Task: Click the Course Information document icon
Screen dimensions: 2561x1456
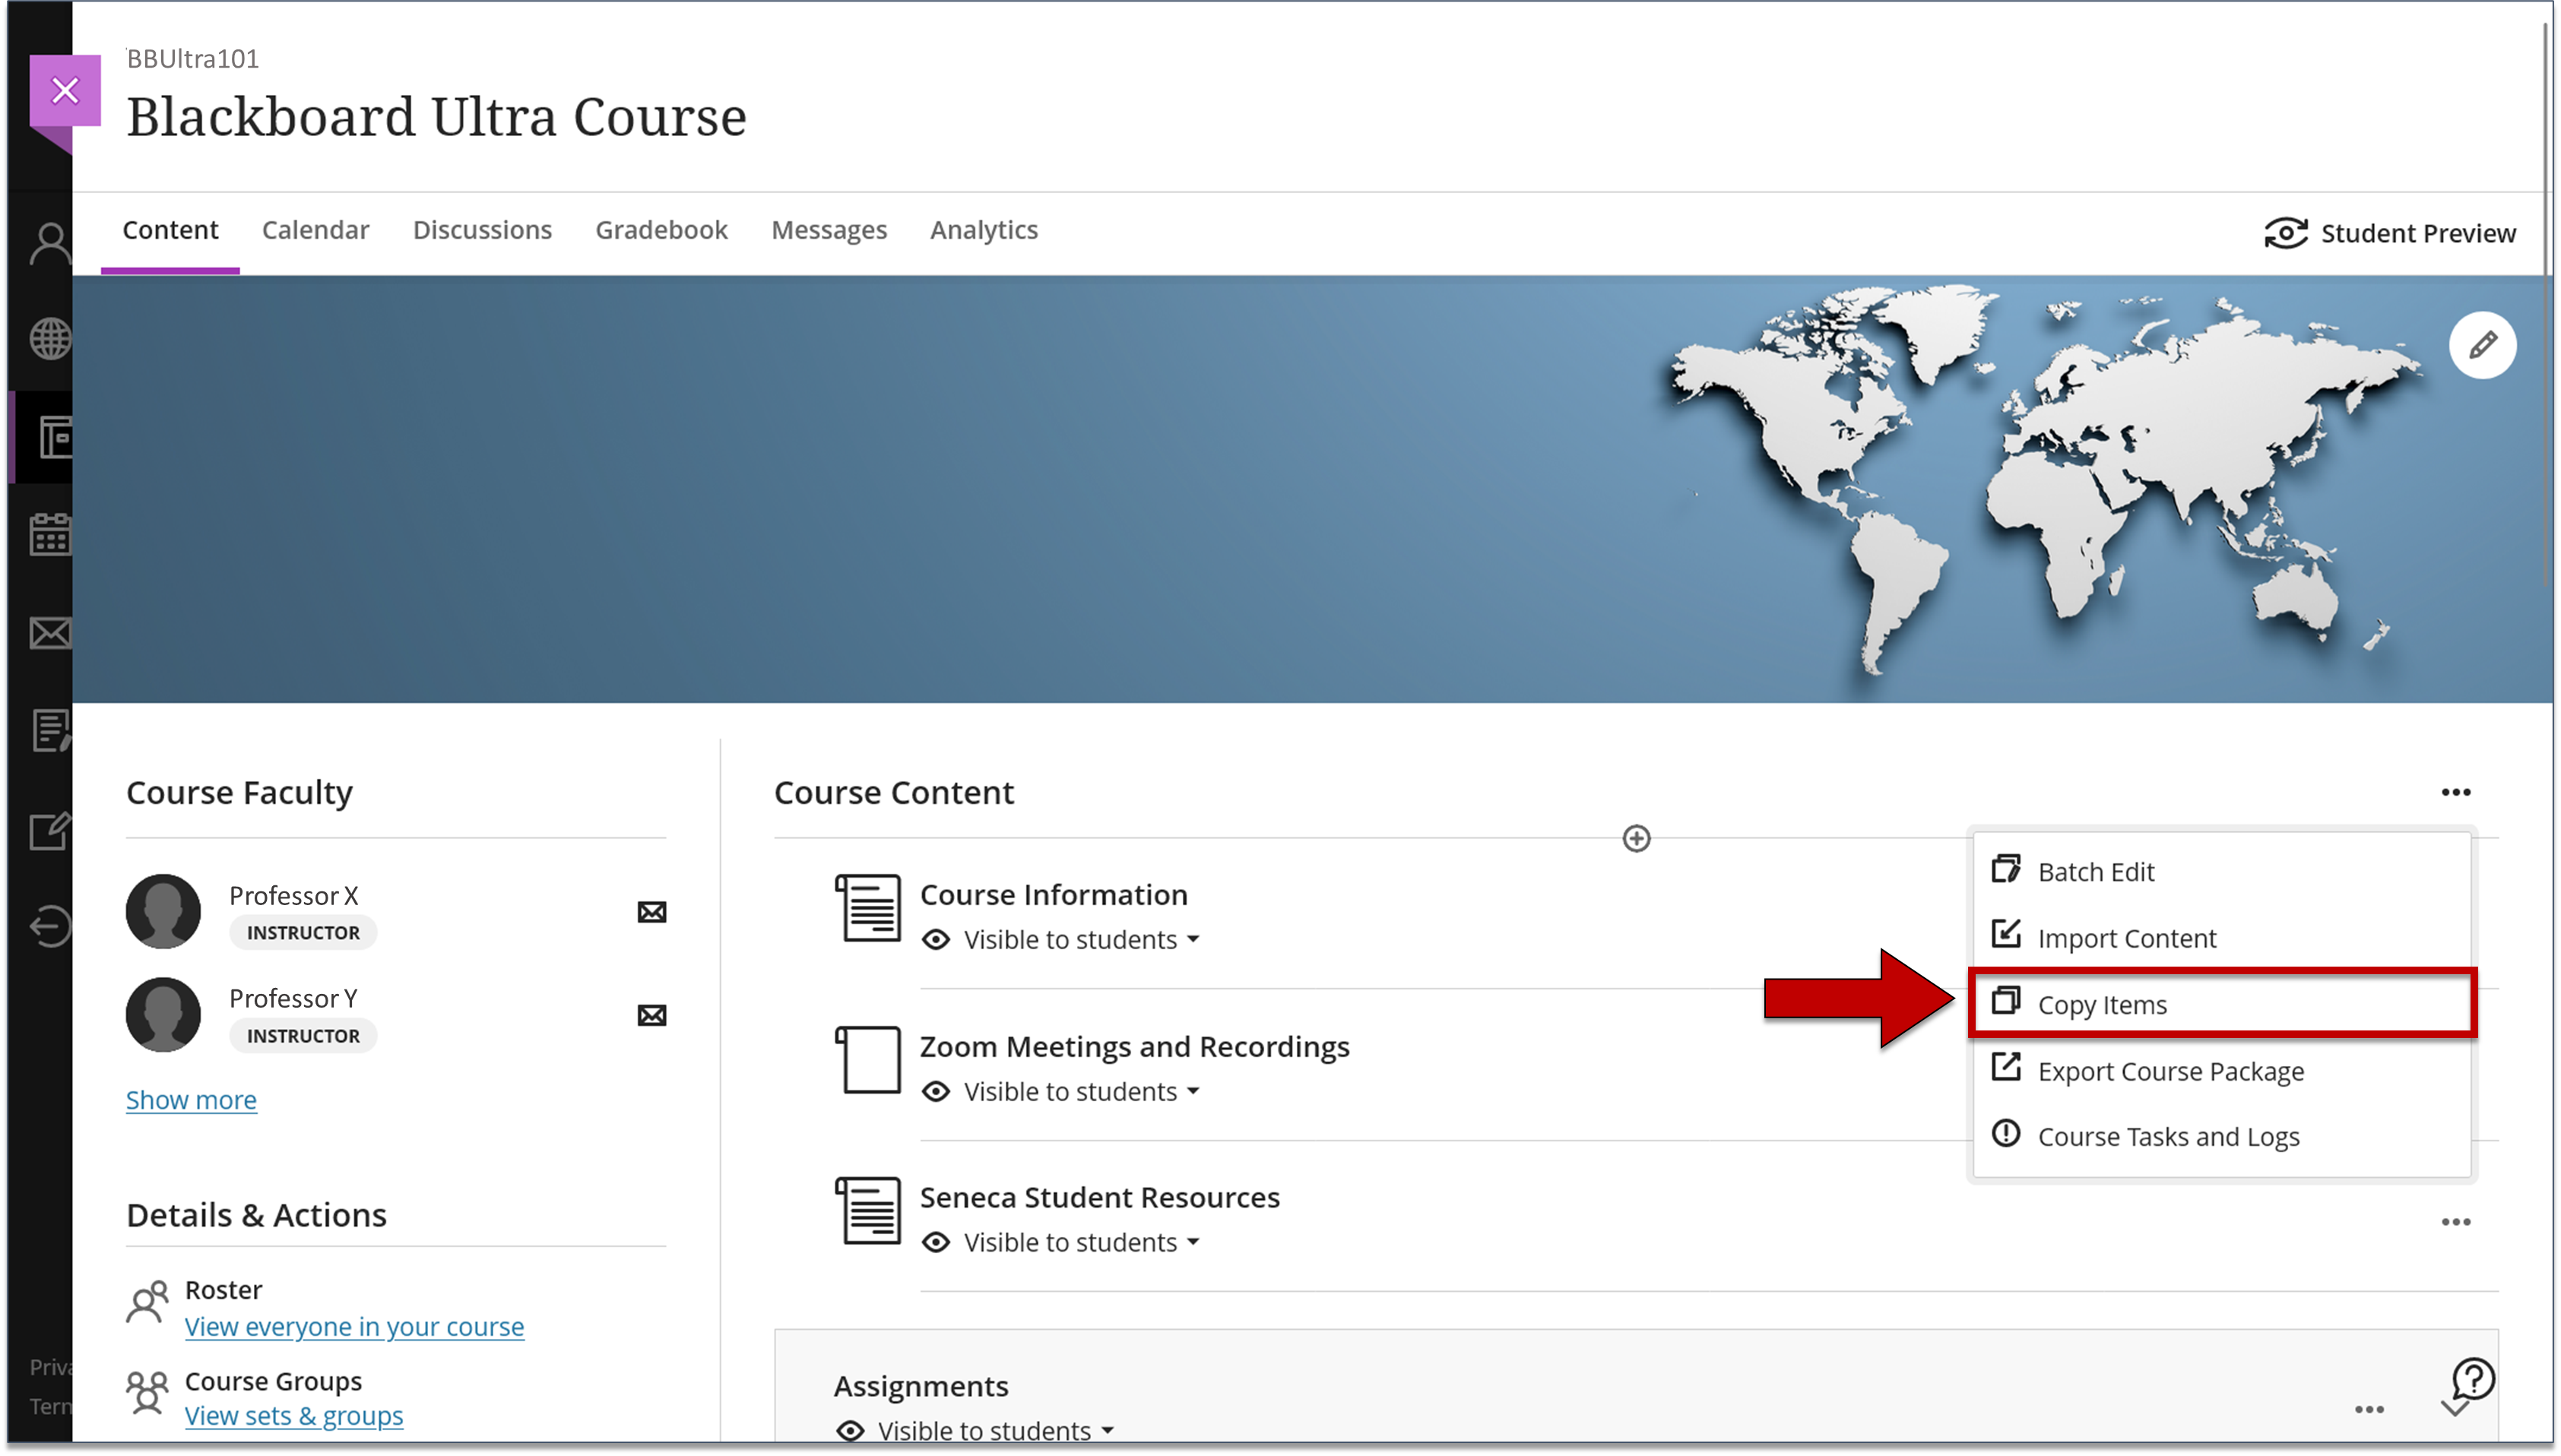Action: (x=868, y=908)
